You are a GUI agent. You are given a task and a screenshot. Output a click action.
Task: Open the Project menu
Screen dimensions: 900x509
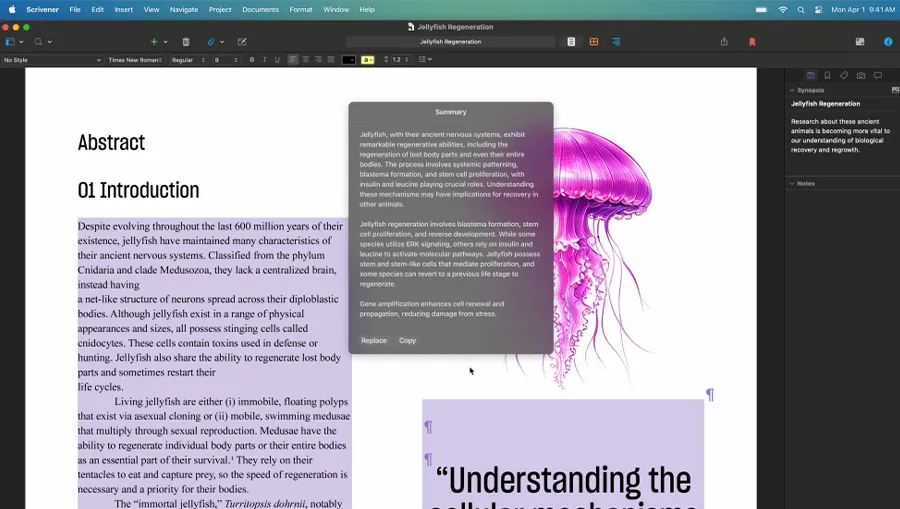pyautogui.click(x=220, y=10)
